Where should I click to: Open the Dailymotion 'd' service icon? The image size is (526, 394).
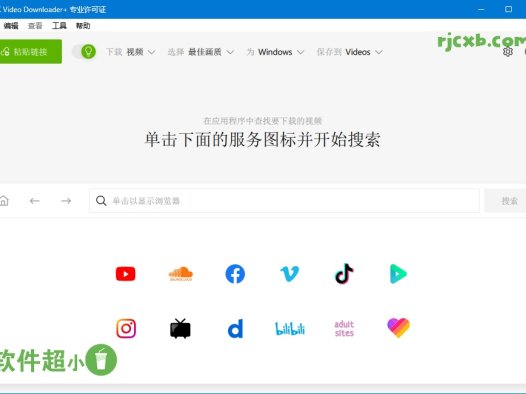coord(235,328)
